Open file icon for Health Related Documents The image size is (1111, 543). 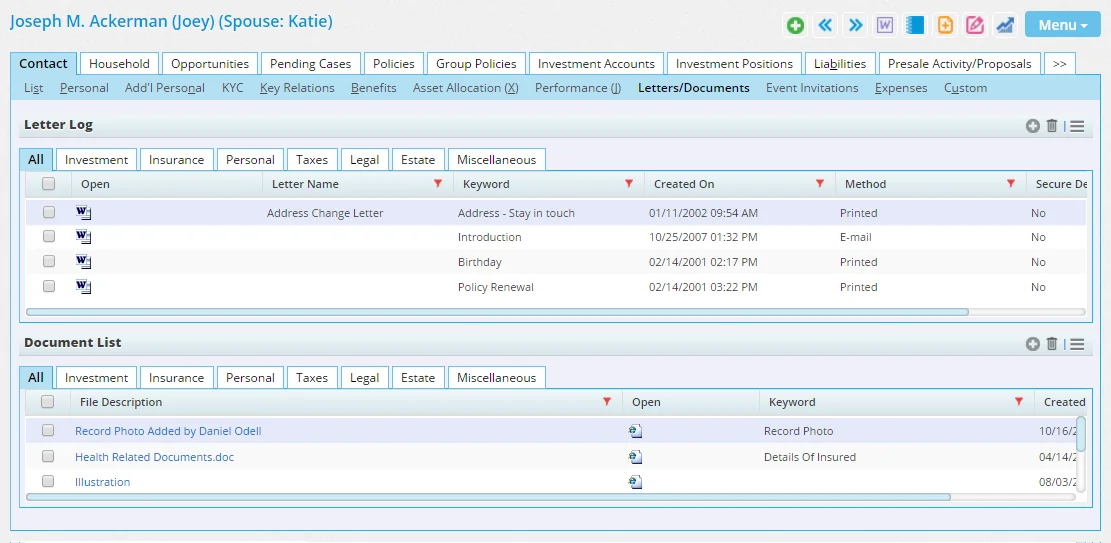635,457
